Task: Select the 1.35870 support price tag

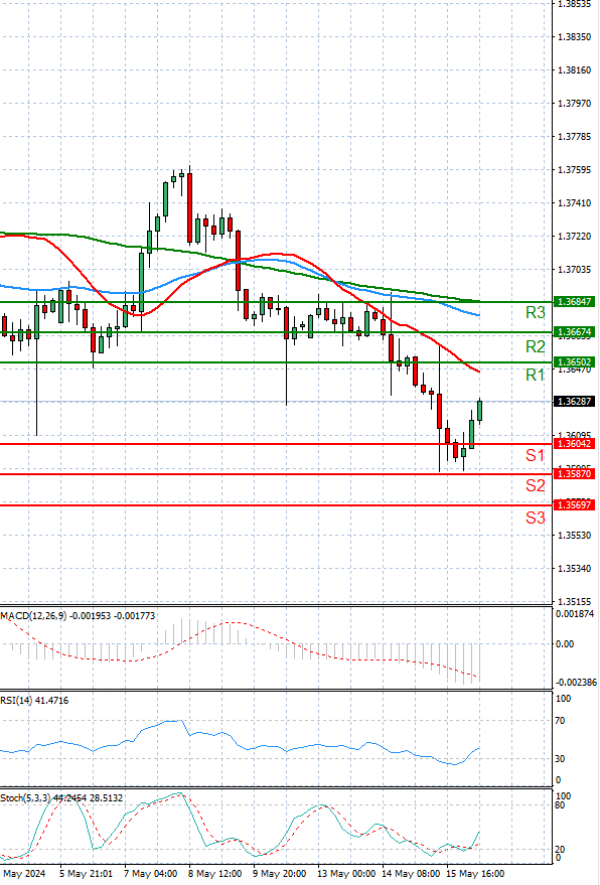Action: tap(574, 474)
